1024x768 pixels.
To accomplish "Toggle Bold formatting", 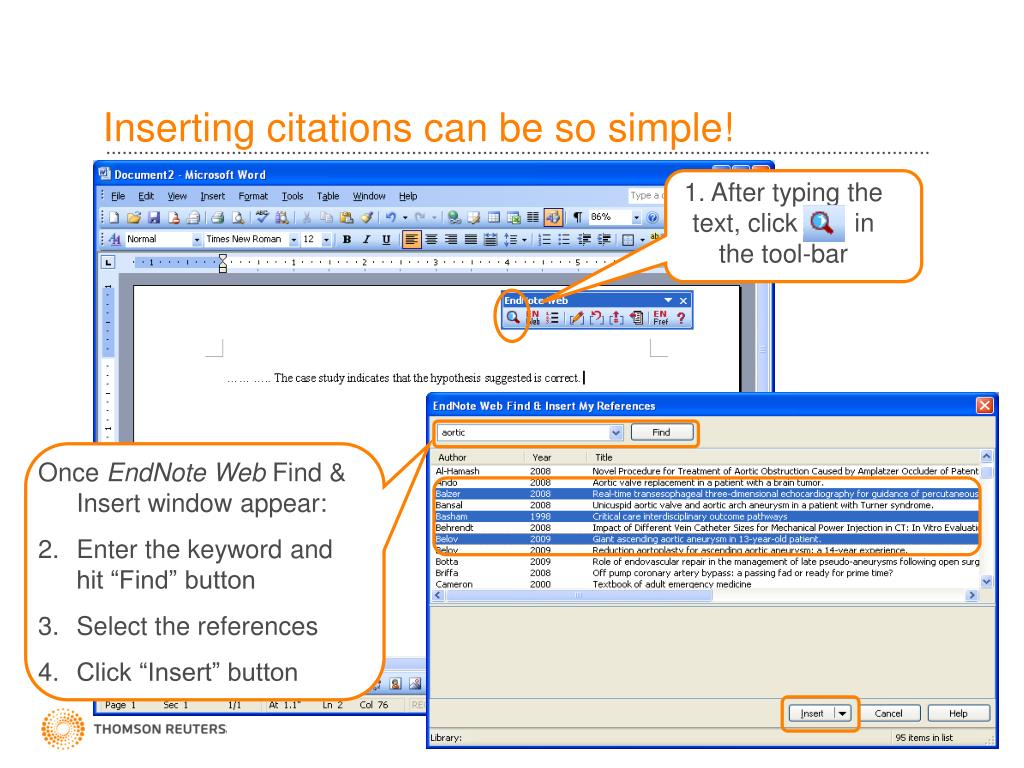I will (347, 240).
